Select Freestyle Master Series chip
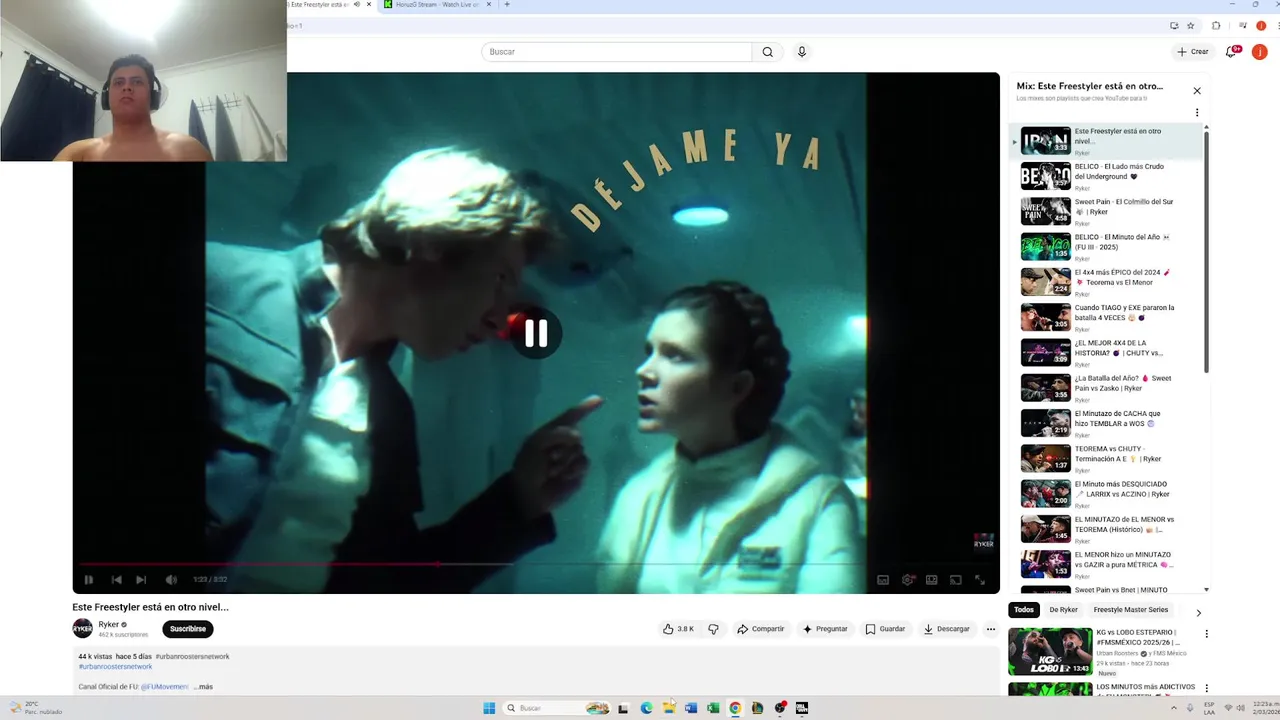 click(x=1131, y=610)
